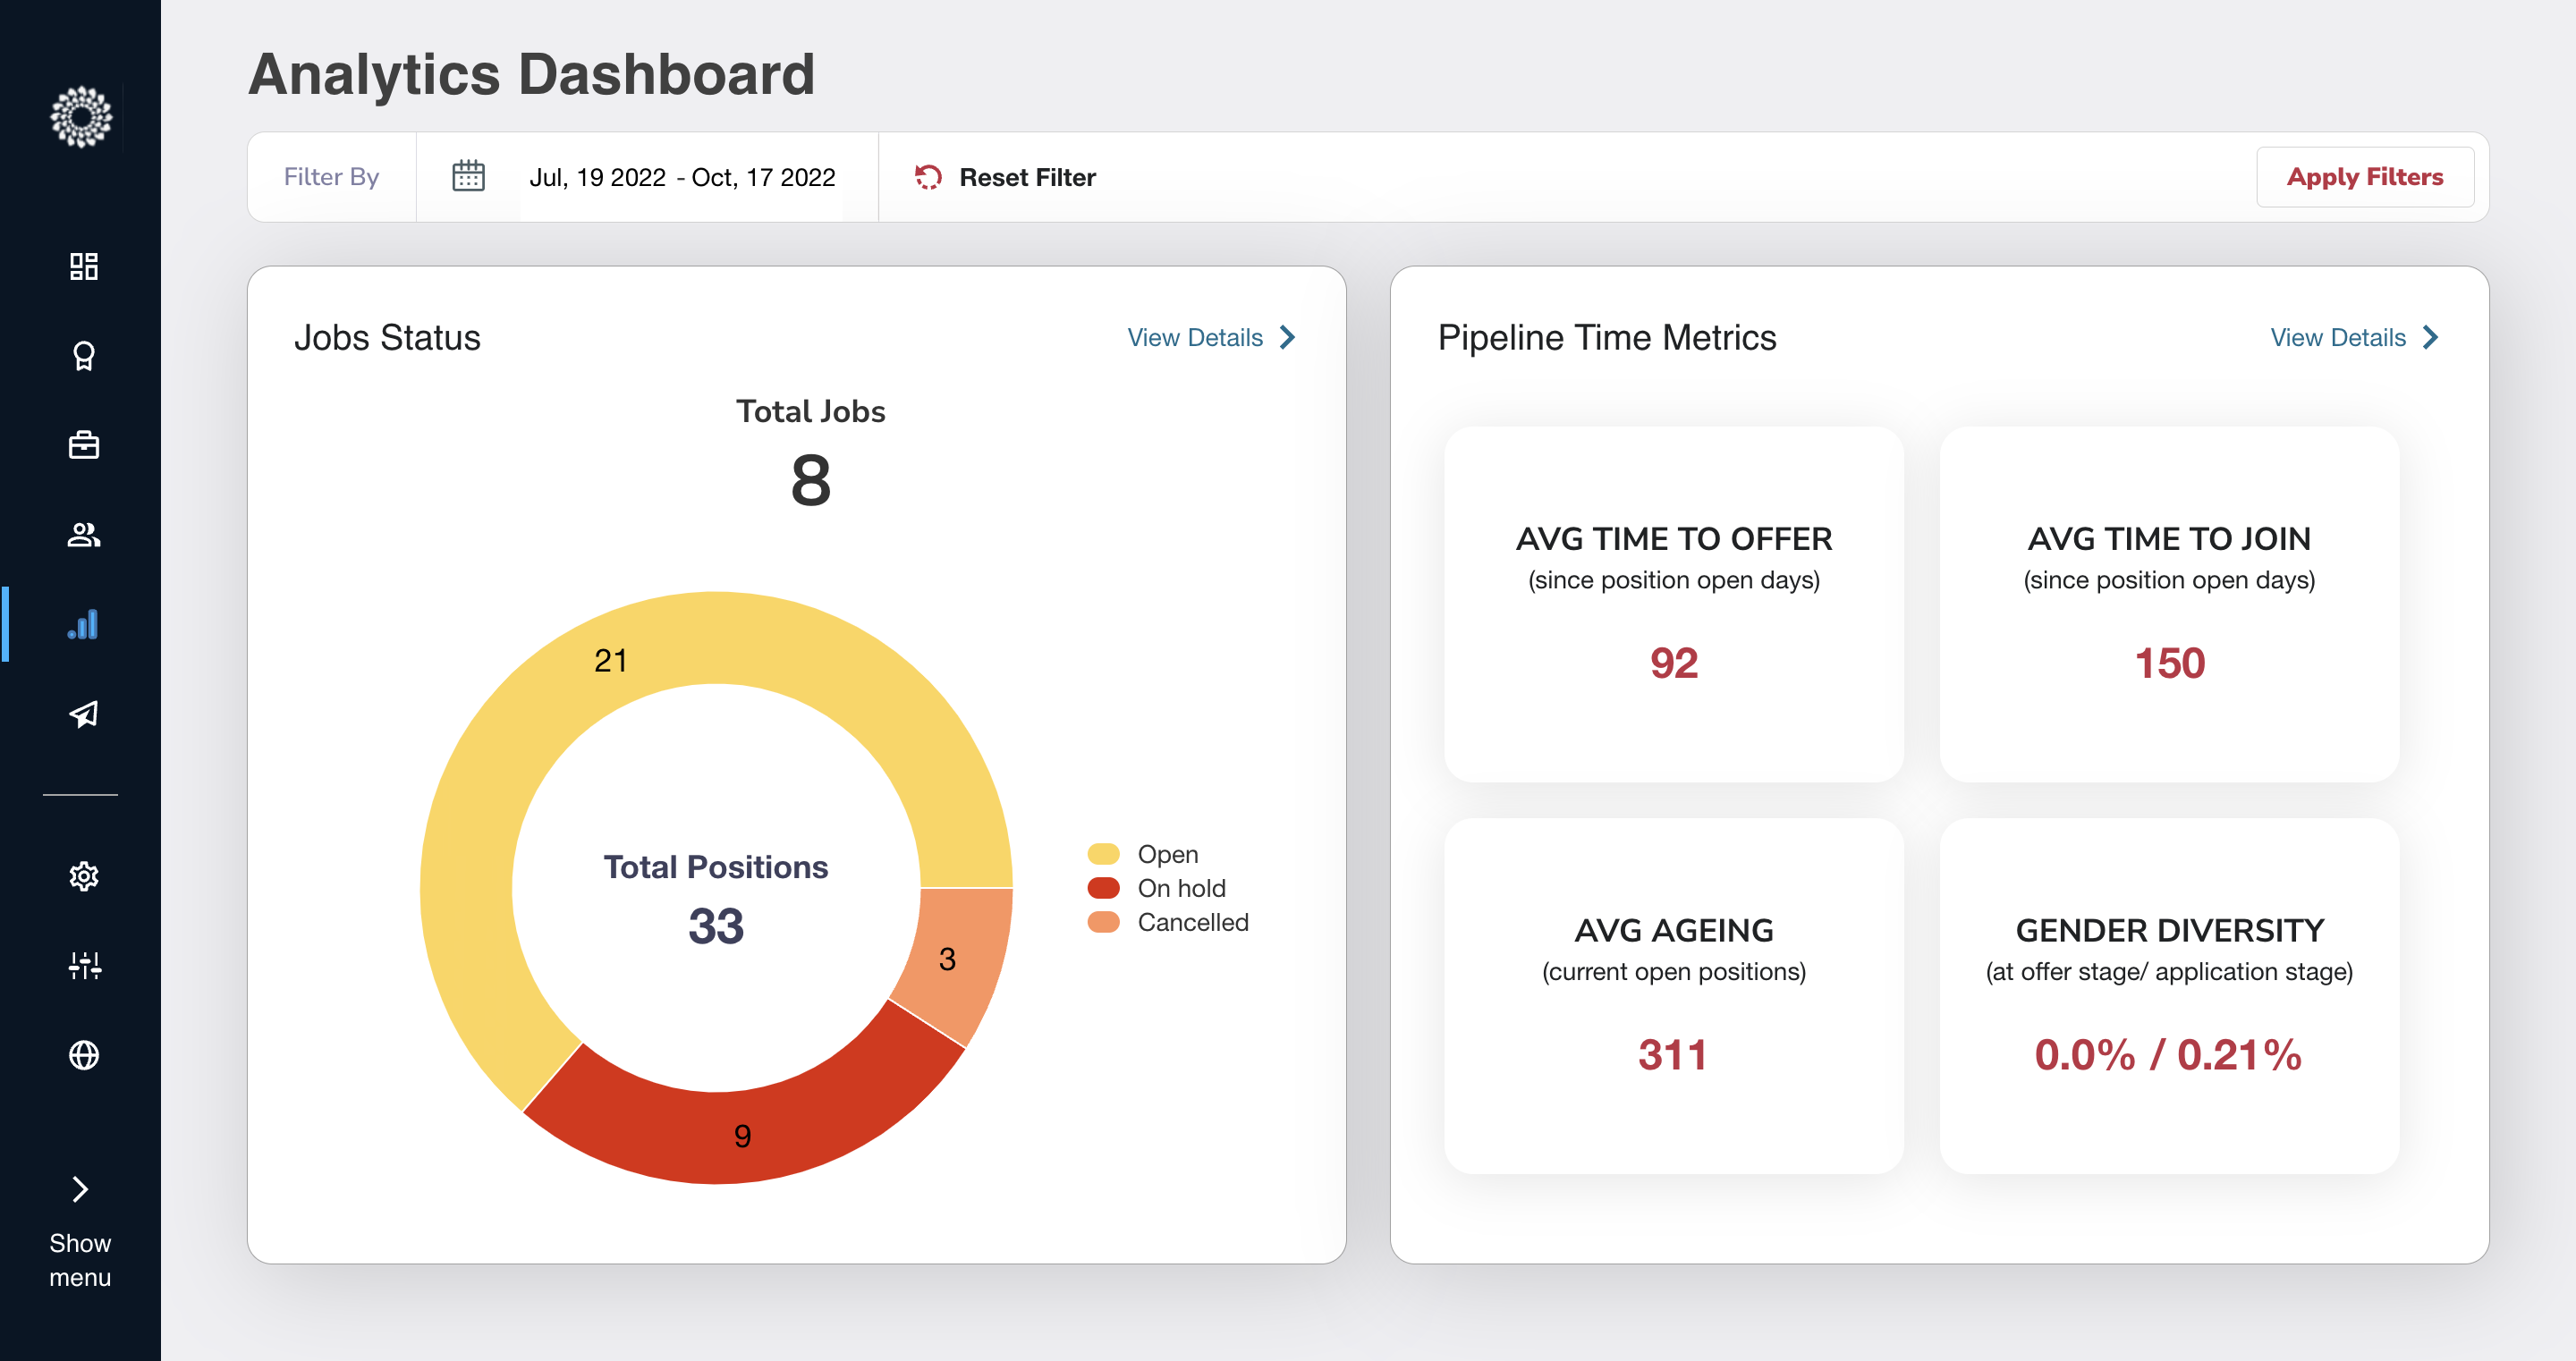Select the globe language icon
The image size is (2576, 1361).
point(83,1055)
